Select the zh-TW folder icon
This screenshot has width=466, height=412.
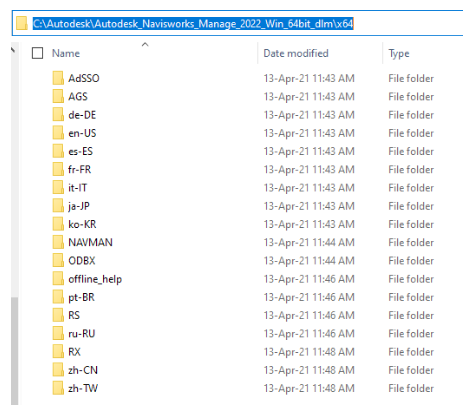[58, 388]
